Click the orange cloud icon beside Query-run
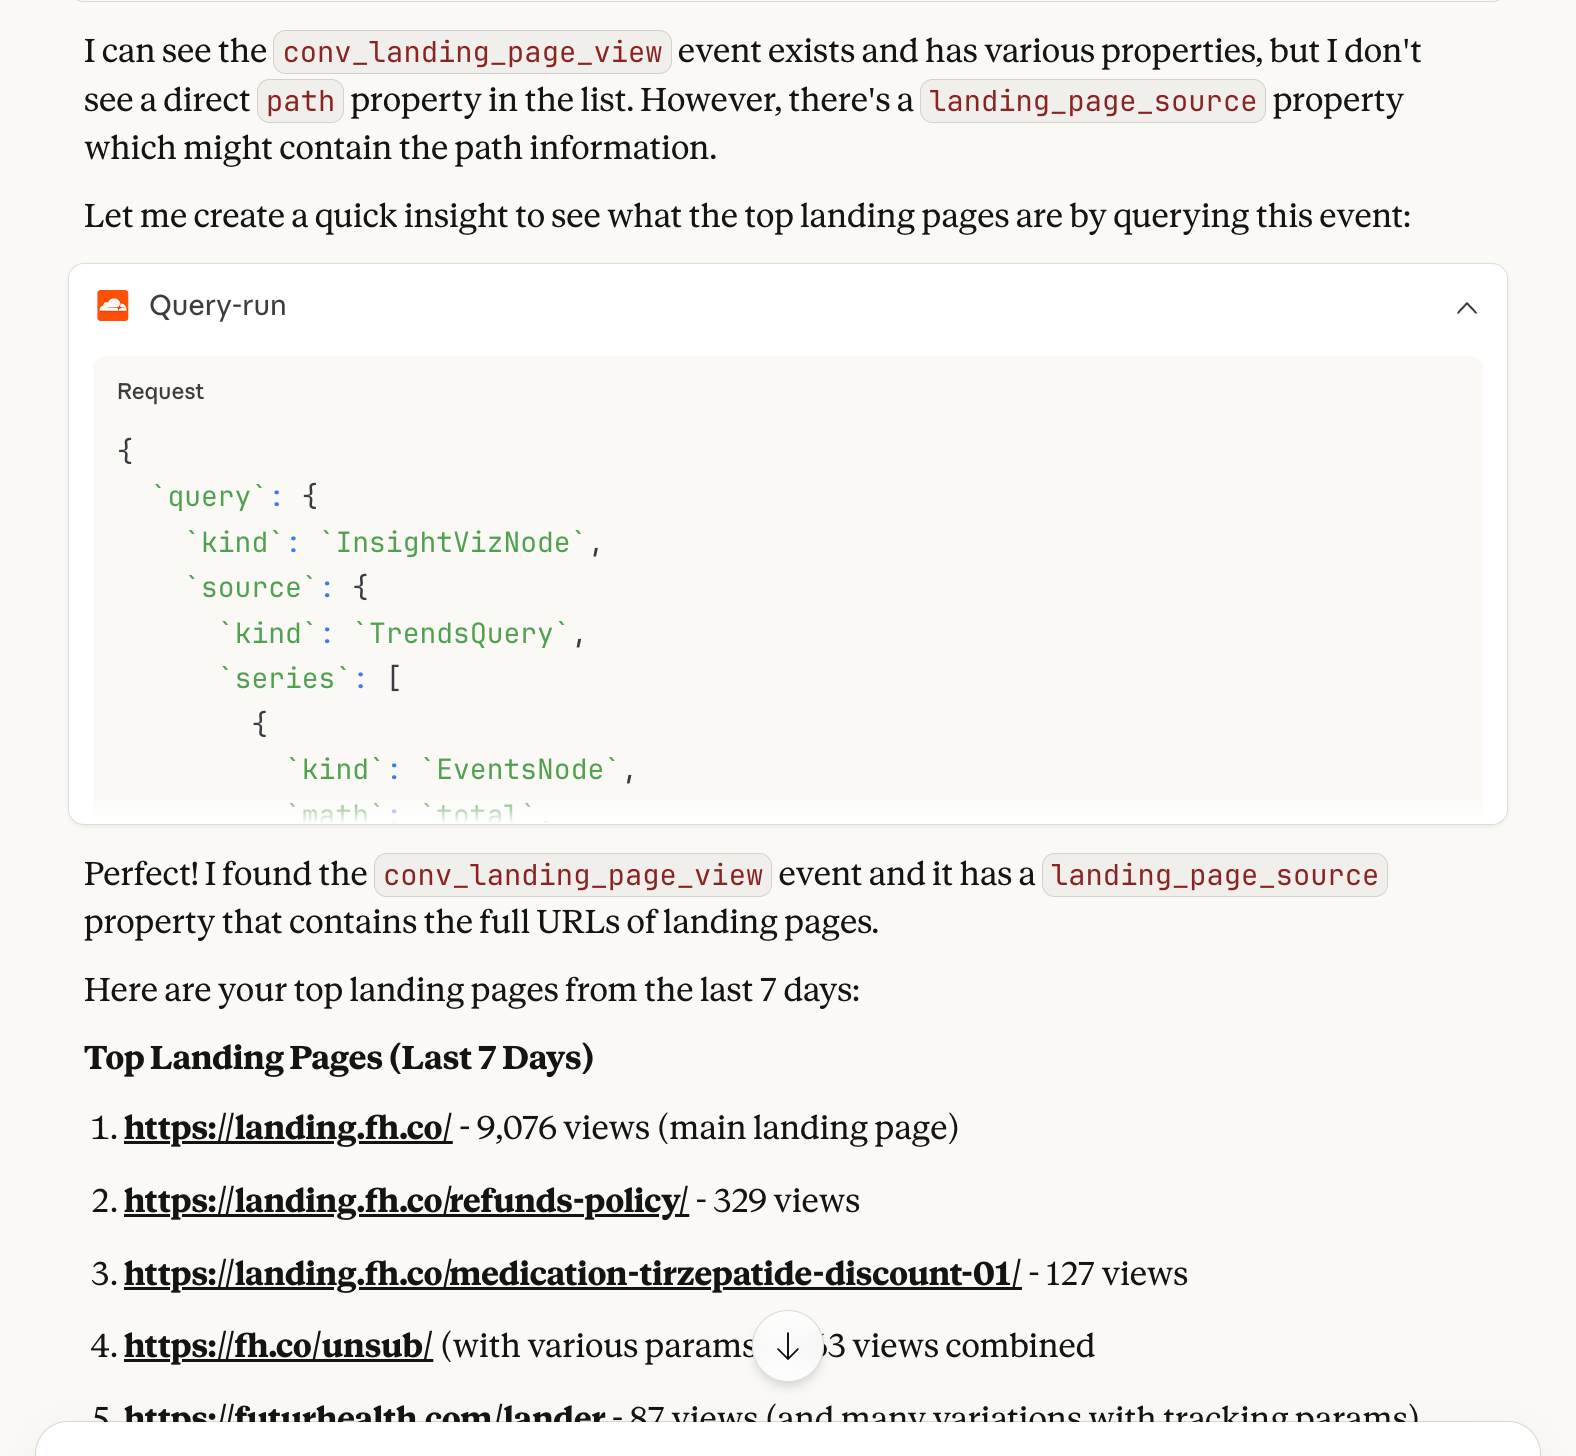Screen dimensions: 1576x1456 [113, 306]
